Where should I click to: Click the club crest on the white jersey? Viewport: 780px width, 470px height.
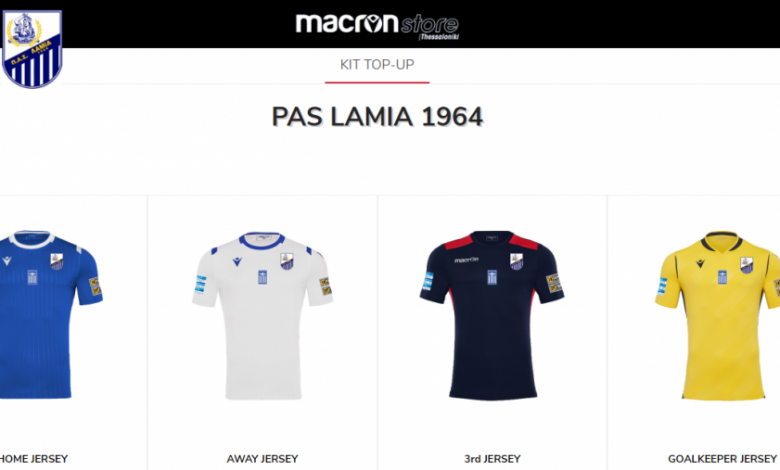pos(287,261)
